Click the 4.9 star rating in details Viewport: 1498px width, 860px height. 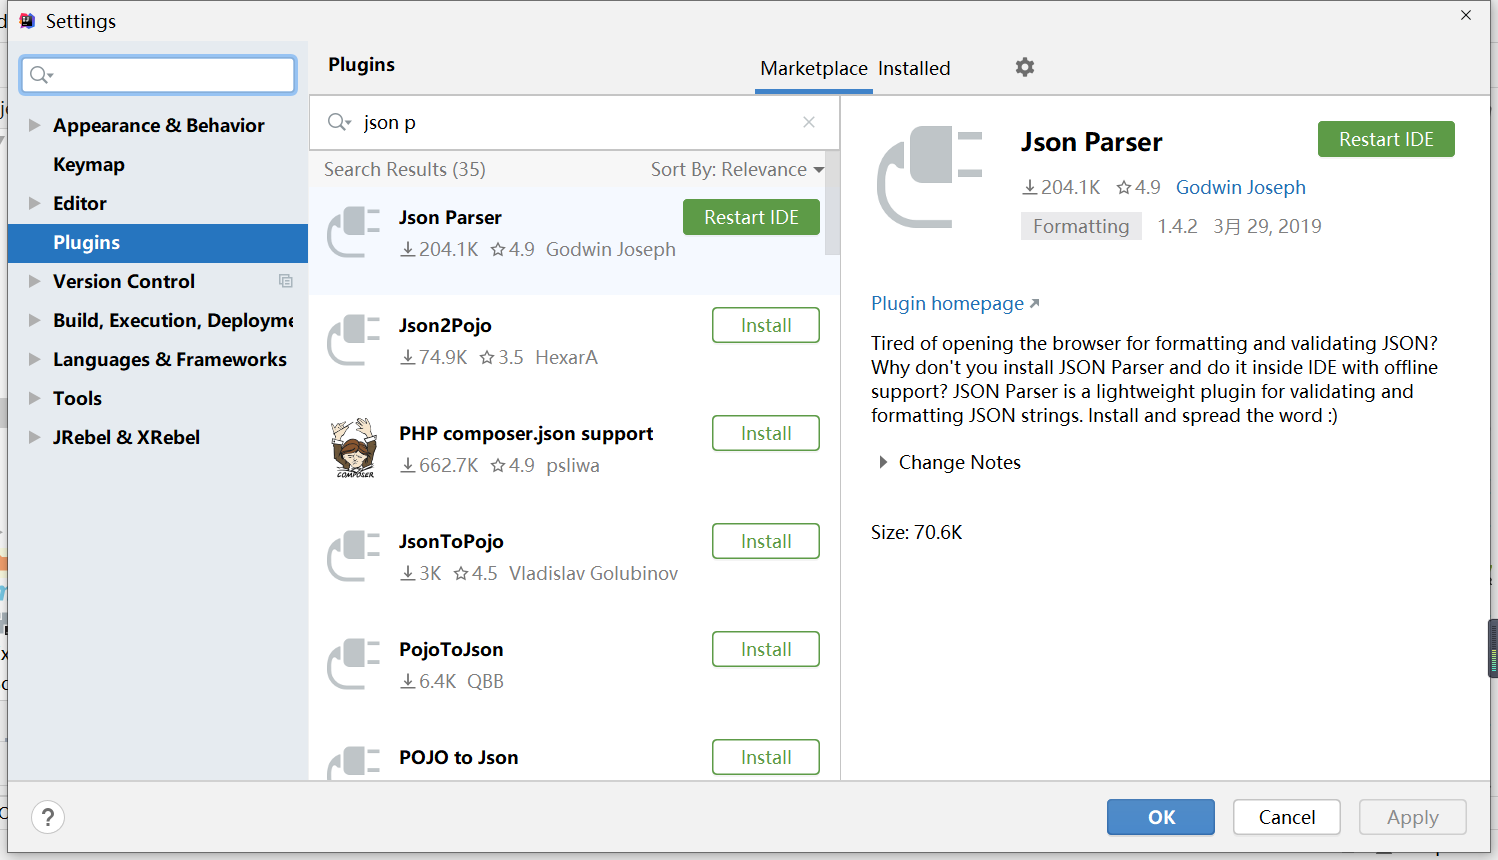point(1138,187)
